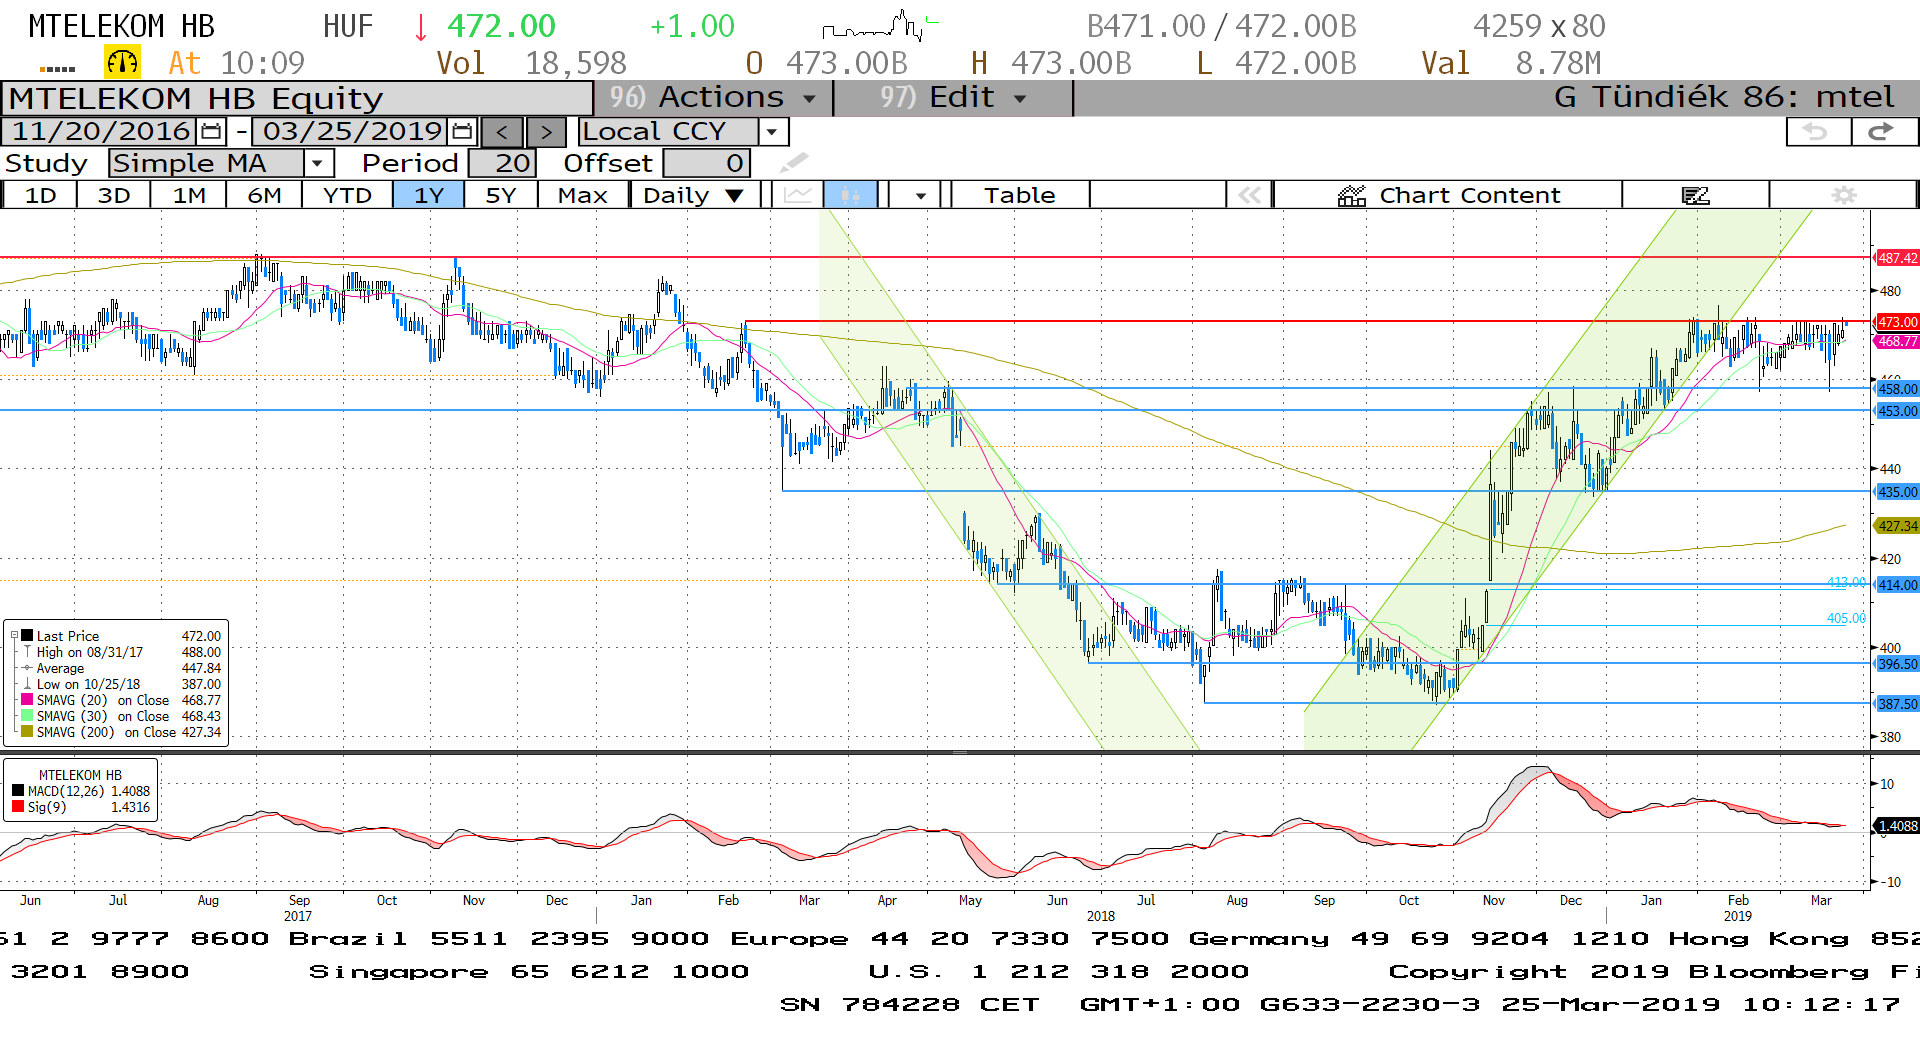Select the Max range tab
The width and height of the screenshot is (1920, 1040).
coord(583,195)
